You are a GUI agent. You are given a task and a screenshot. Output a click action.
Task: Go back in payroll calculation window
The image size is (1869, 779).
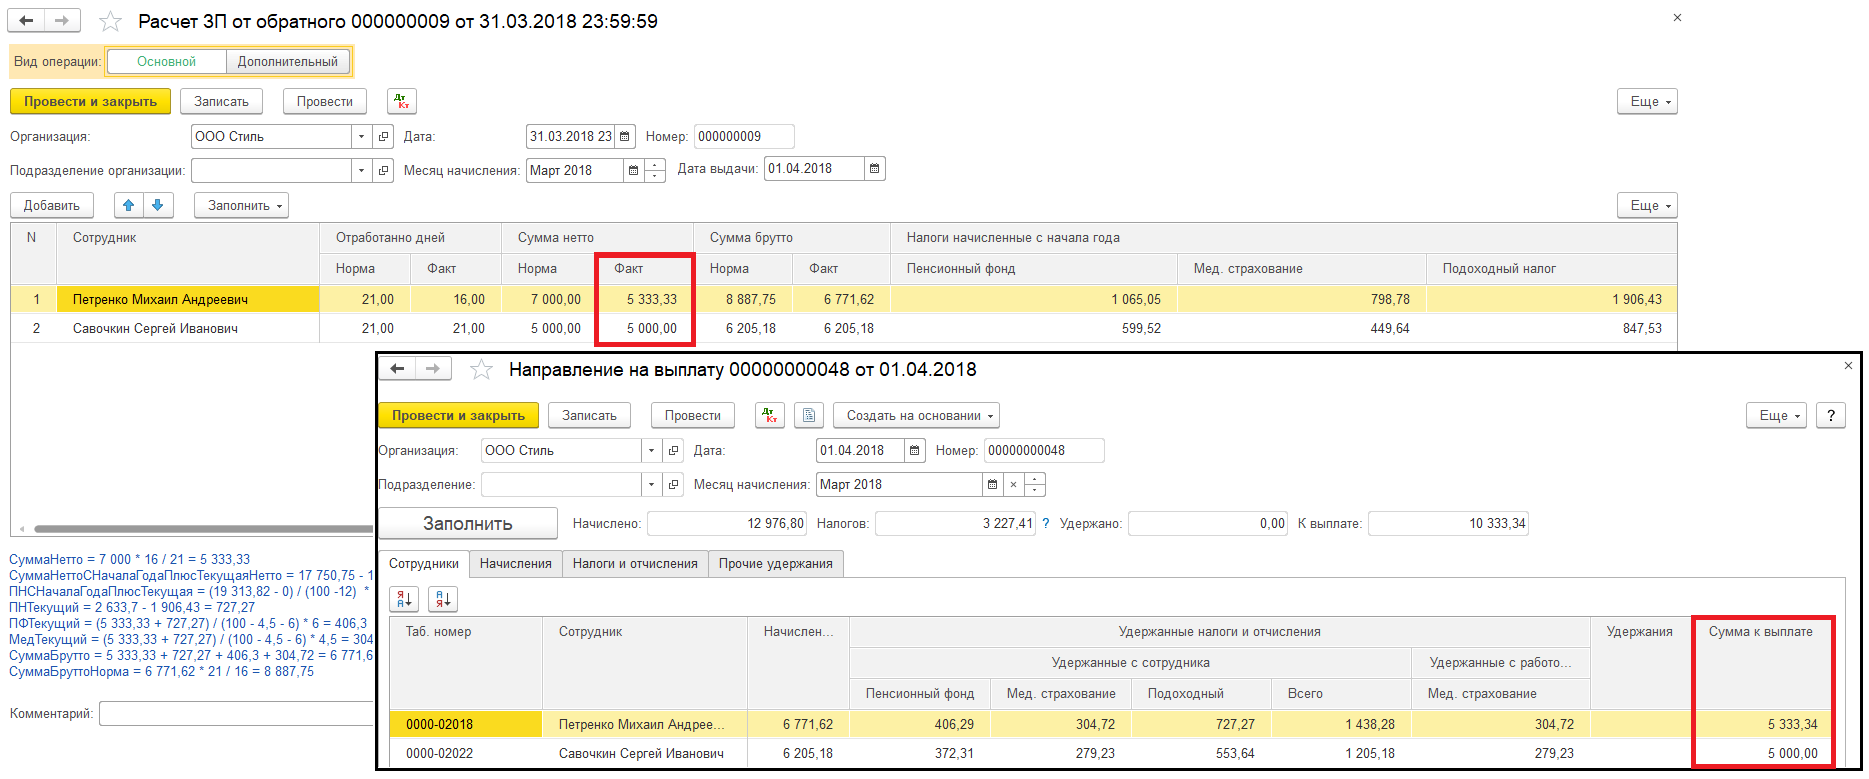26,20
